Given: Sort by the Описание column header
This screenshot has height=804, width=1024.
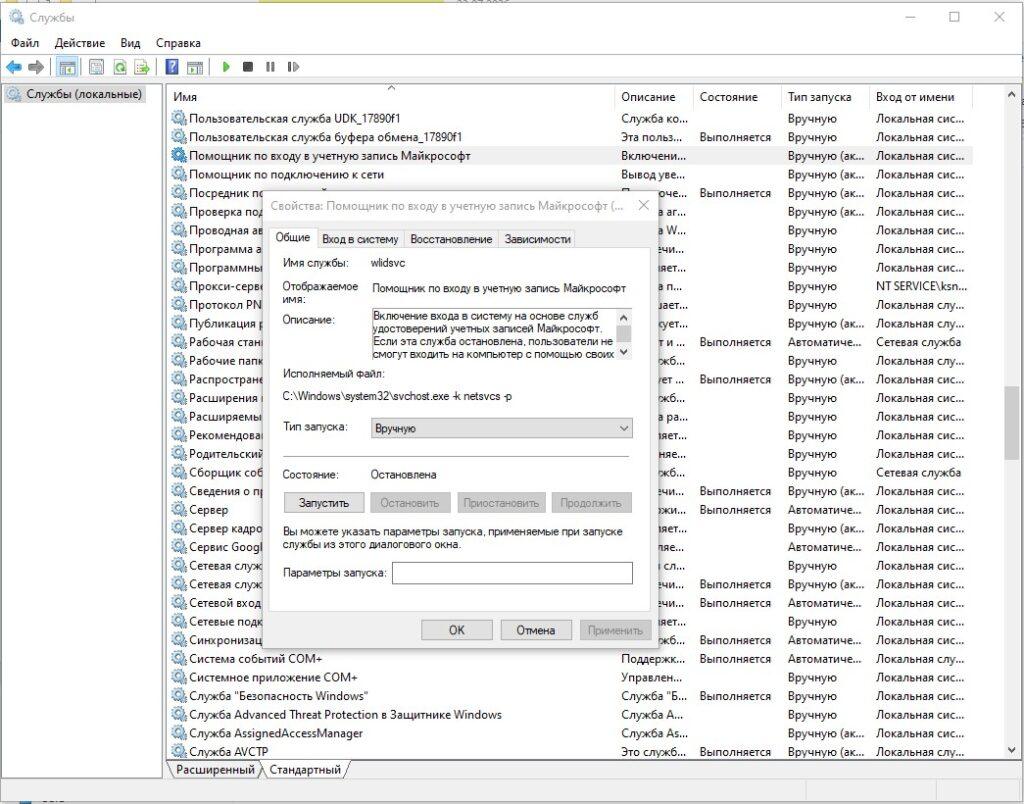Looking at the screenshot, I should (x=653, y=97).
